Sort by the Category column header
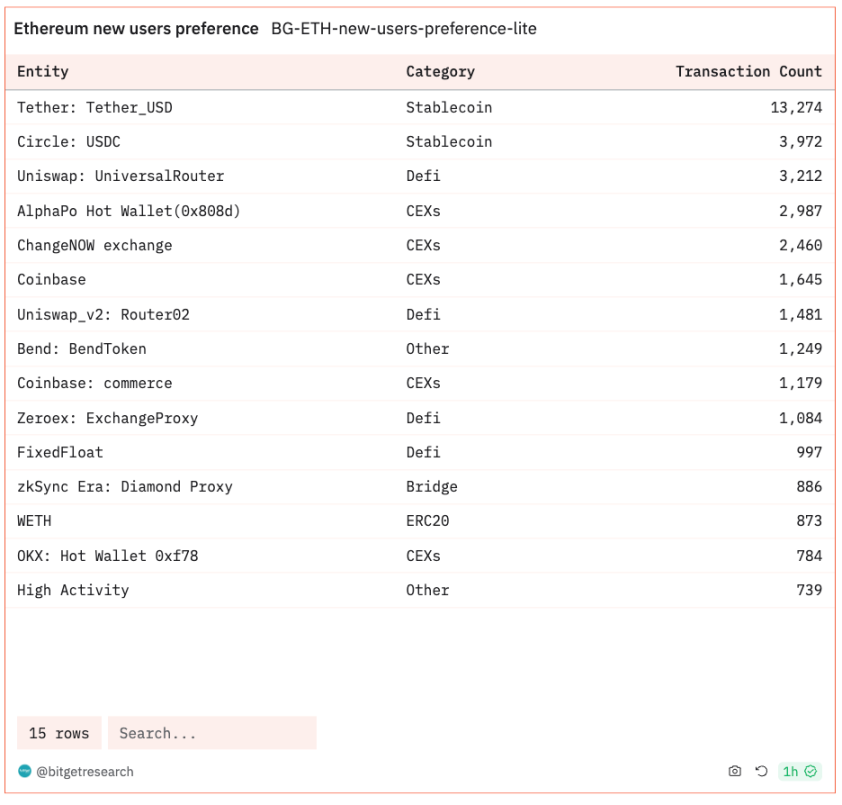 tap(440, 72)
